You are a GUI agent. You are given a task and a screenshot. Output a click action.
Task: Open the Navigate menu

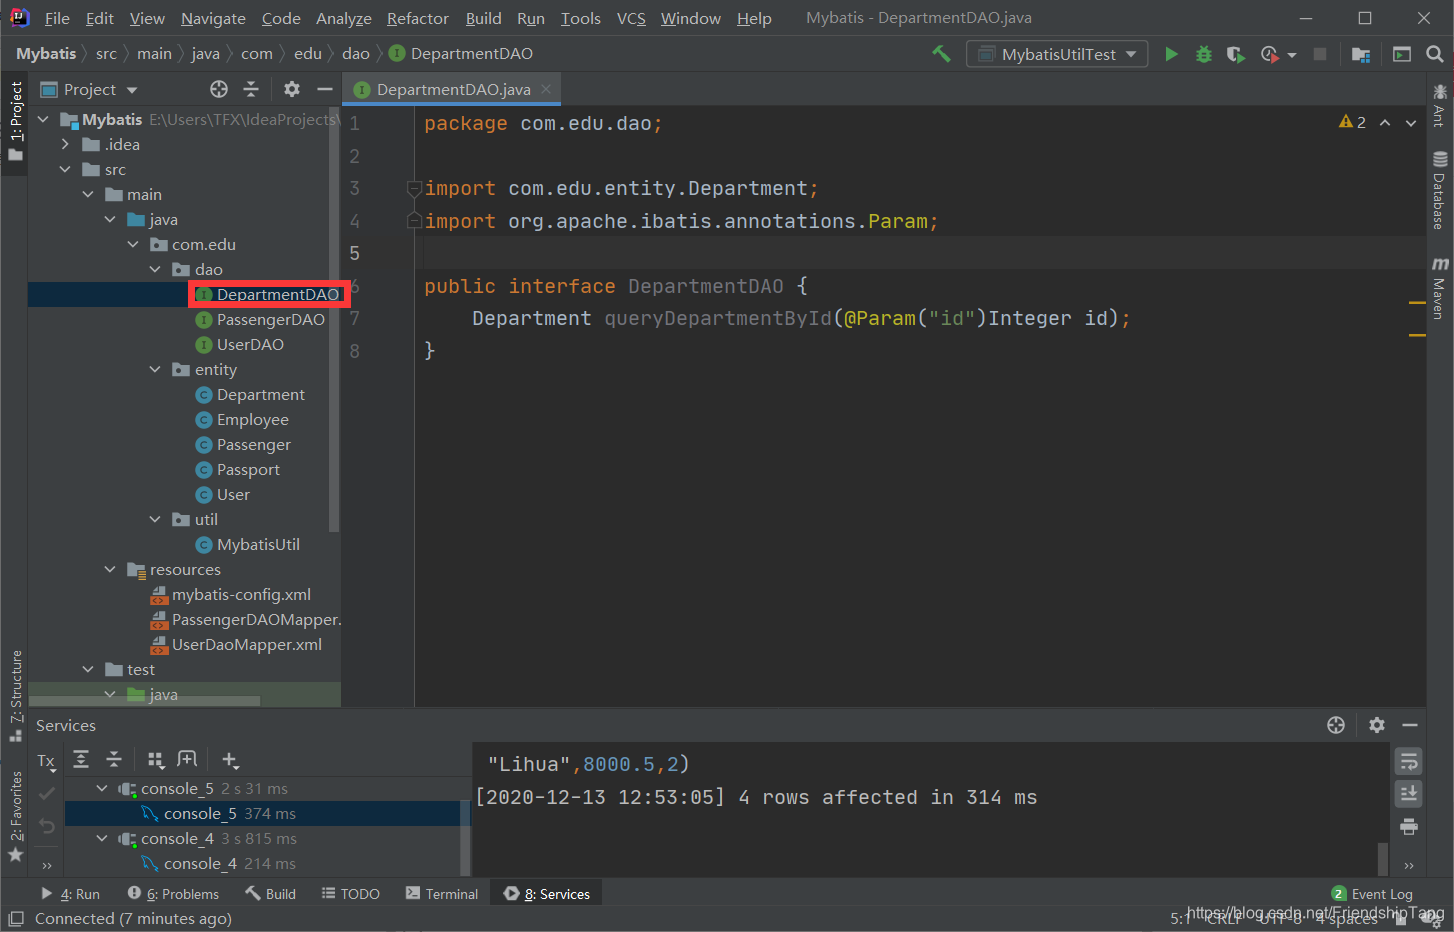pyautogui.click(x=213, y=18)
